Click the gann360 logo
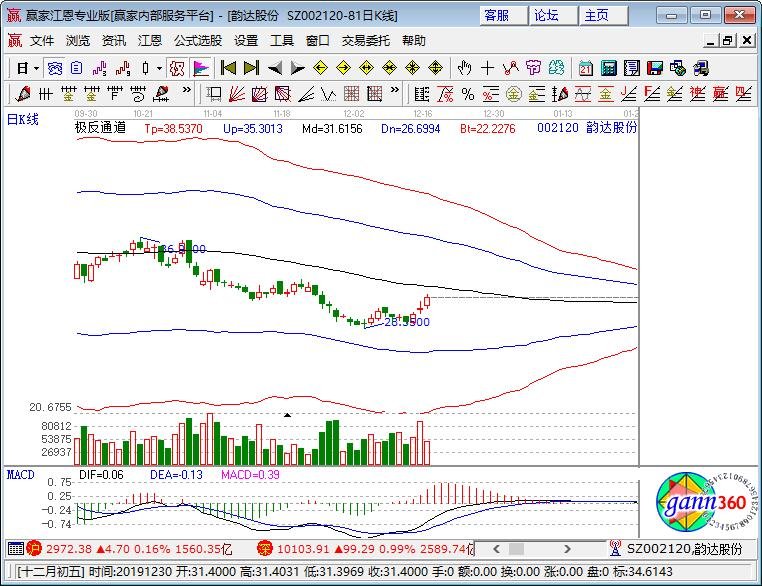Image resolution: width=762 pixels, height=586 pixels. tap(706, 502)
